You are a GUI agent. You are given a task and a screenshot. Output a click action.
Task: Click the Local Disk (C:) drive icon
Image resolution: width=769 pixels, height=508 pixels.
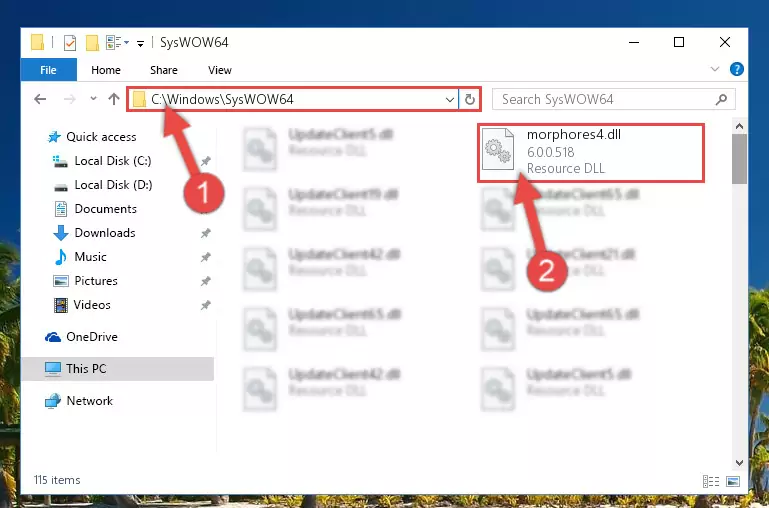pos(60,161)
